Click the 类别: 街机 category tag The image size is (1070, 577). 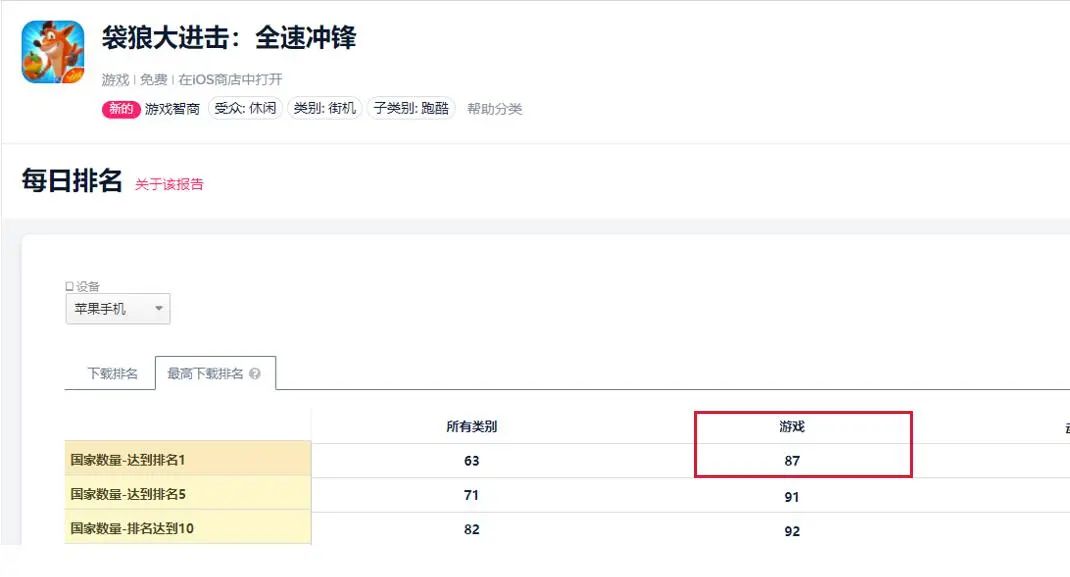[x=327, y=108]
